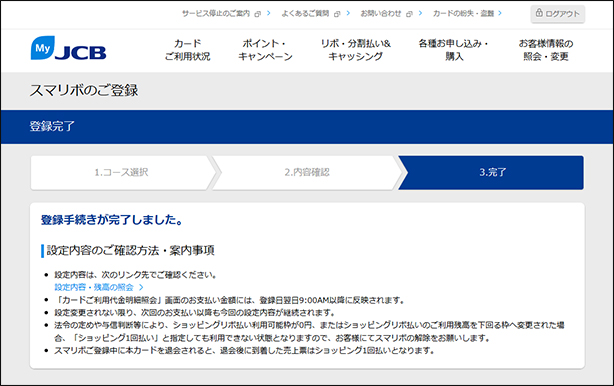Click 設定内容のご確認方法・案内事項 heading
Image resolution: width=614 pixels, height=386 pixels.
click(130, 251)
